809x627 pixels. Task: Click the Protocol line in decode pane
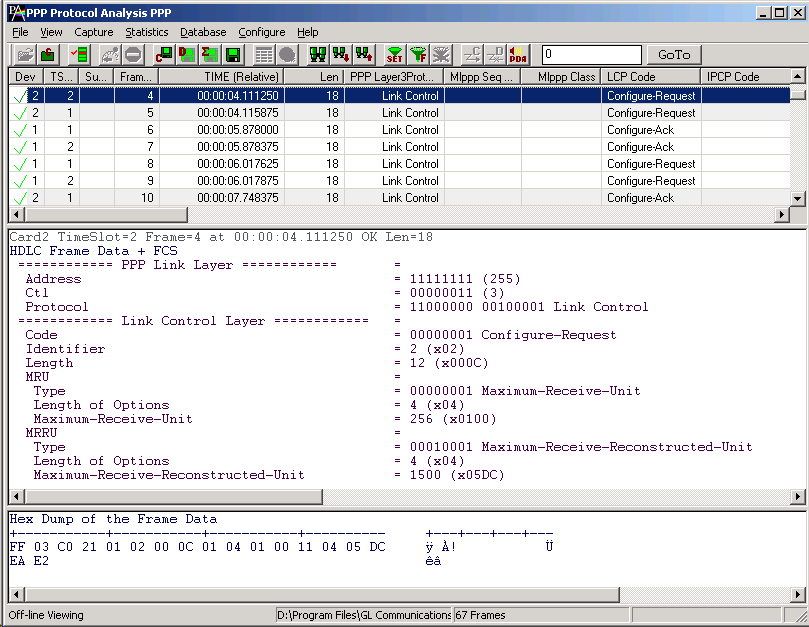337,307
